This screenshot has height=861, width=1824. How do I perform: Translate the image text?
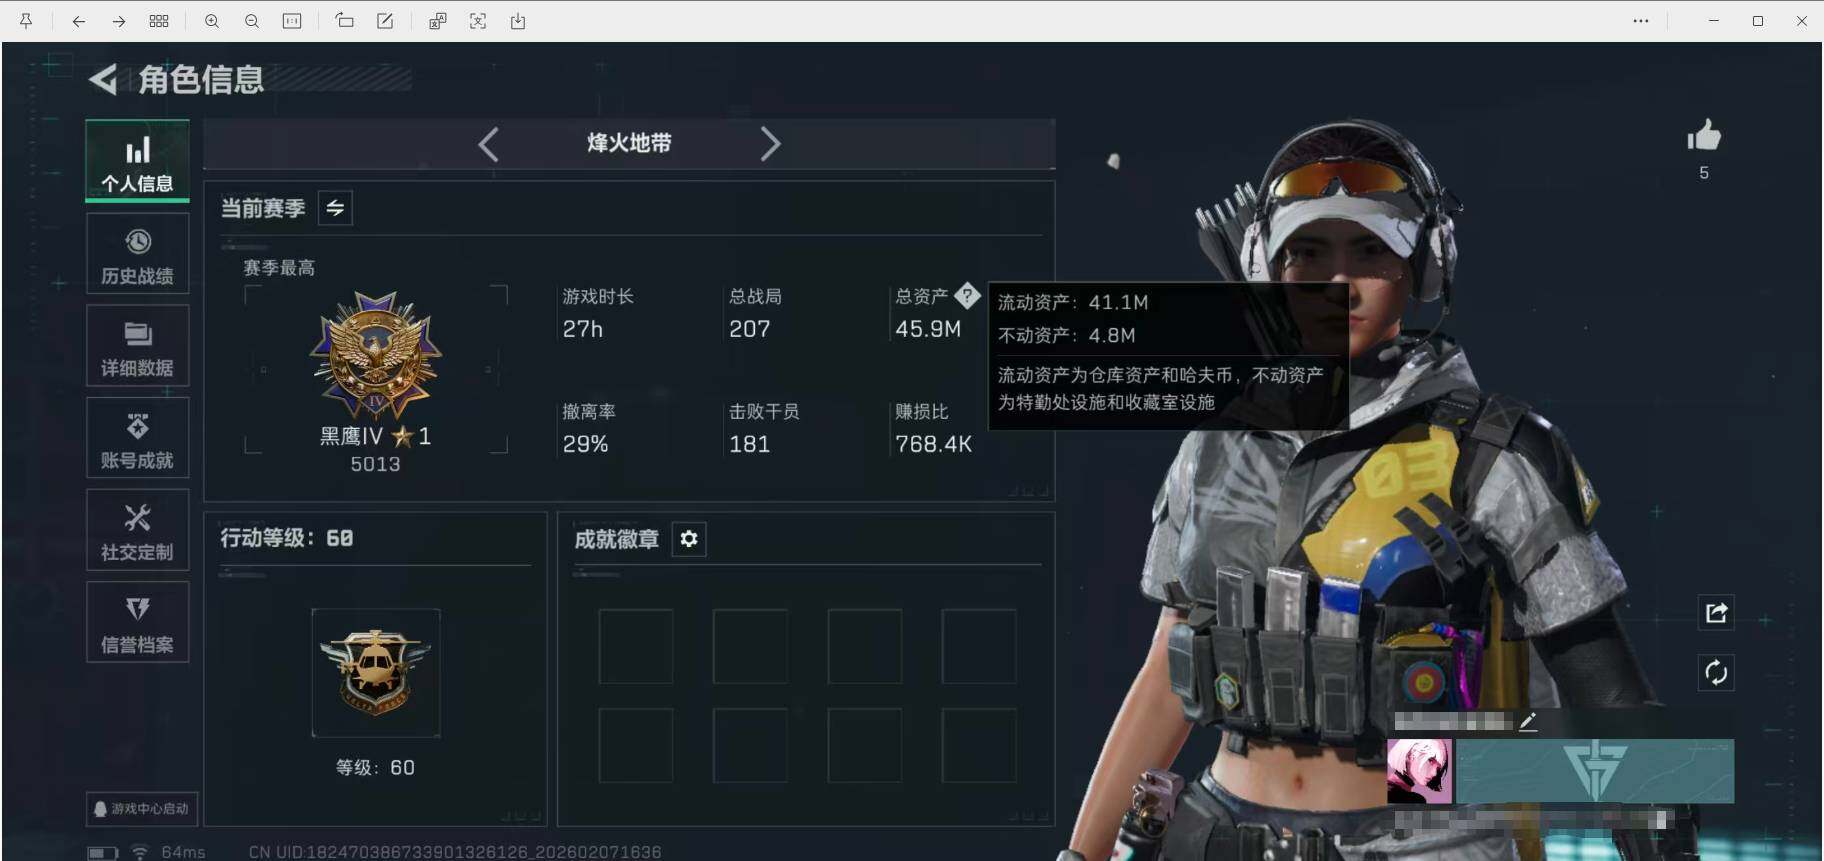(x=437, y=21)
